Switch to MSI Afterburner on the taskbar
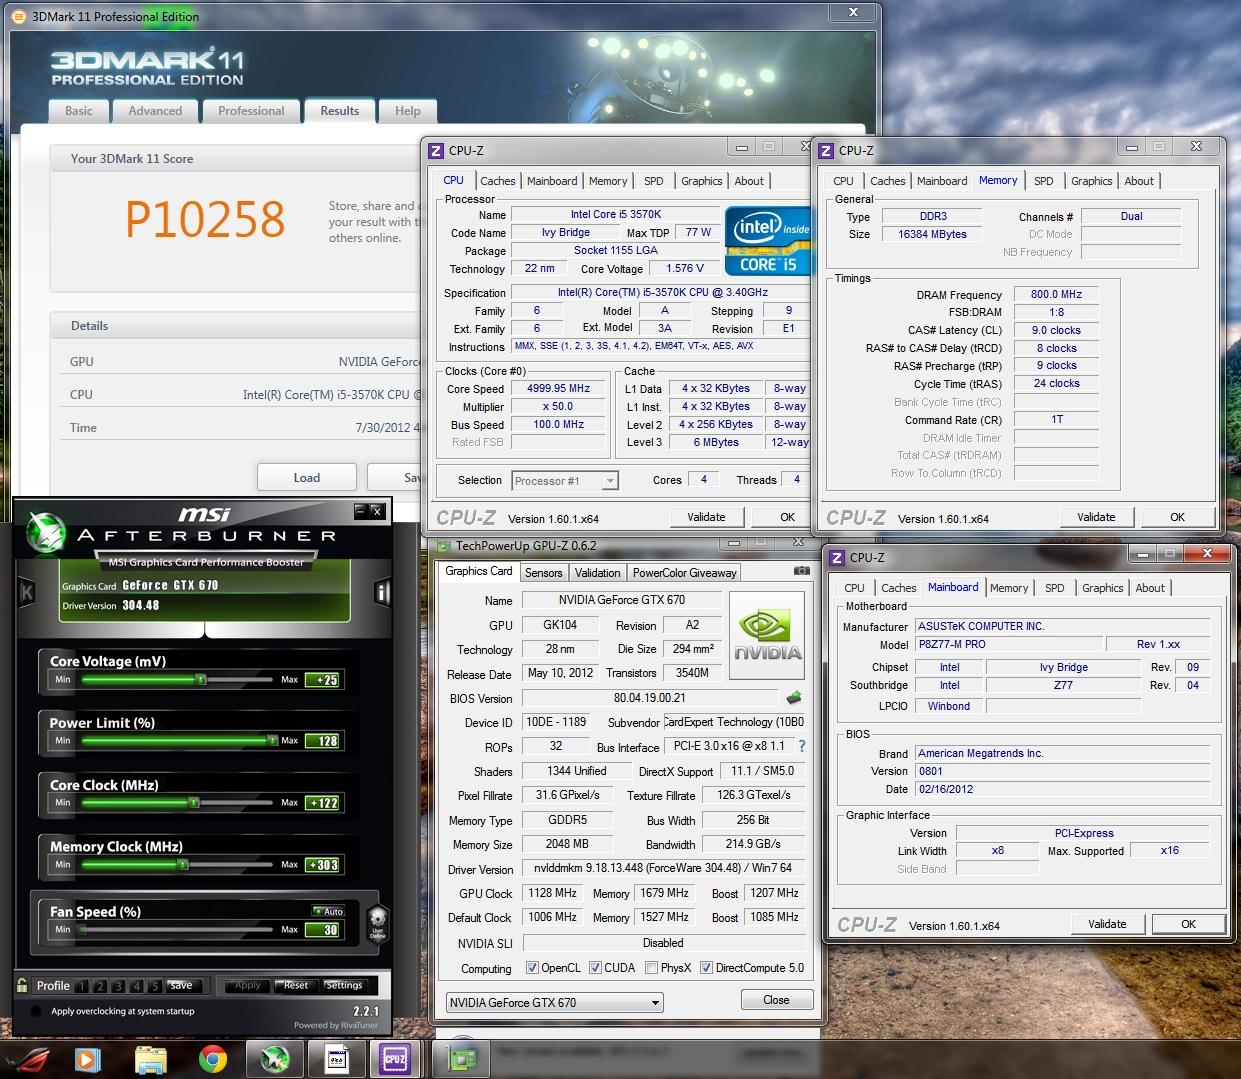 click(x=275, y=1059)
